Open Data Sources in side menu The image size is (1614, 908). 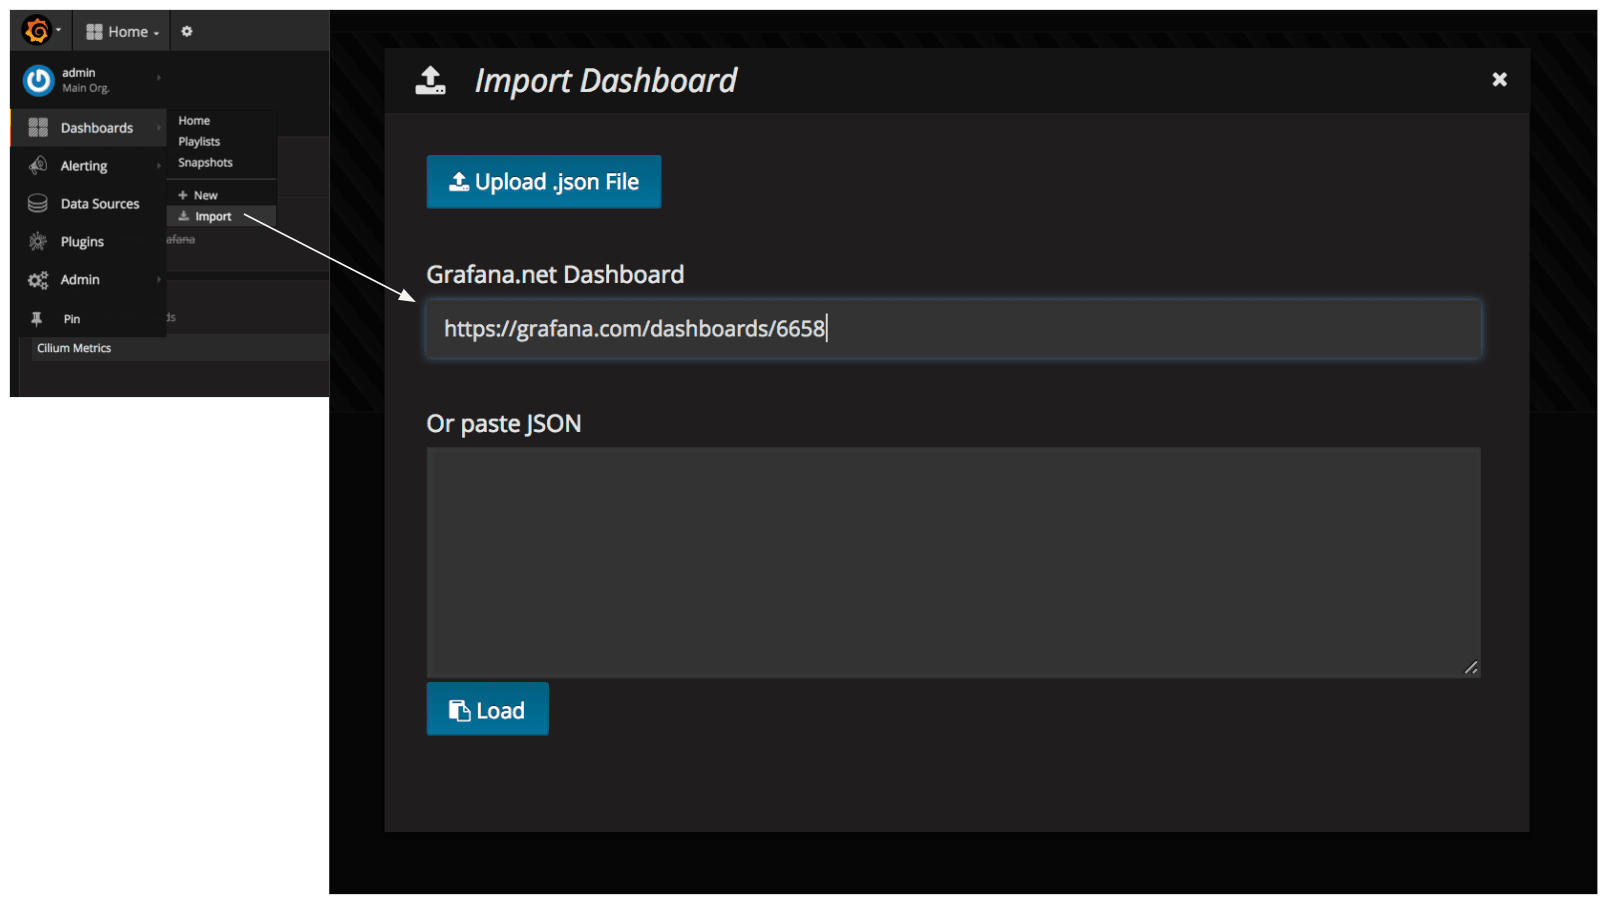pyautogui.click(x=88, y=204)
